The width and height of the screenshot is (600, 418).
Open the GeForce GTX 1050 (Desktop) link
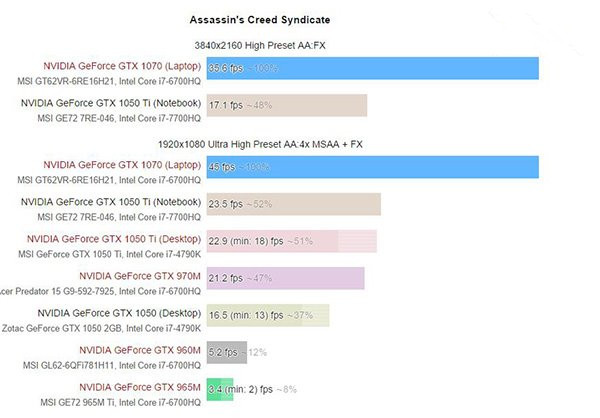pos(119,312)
